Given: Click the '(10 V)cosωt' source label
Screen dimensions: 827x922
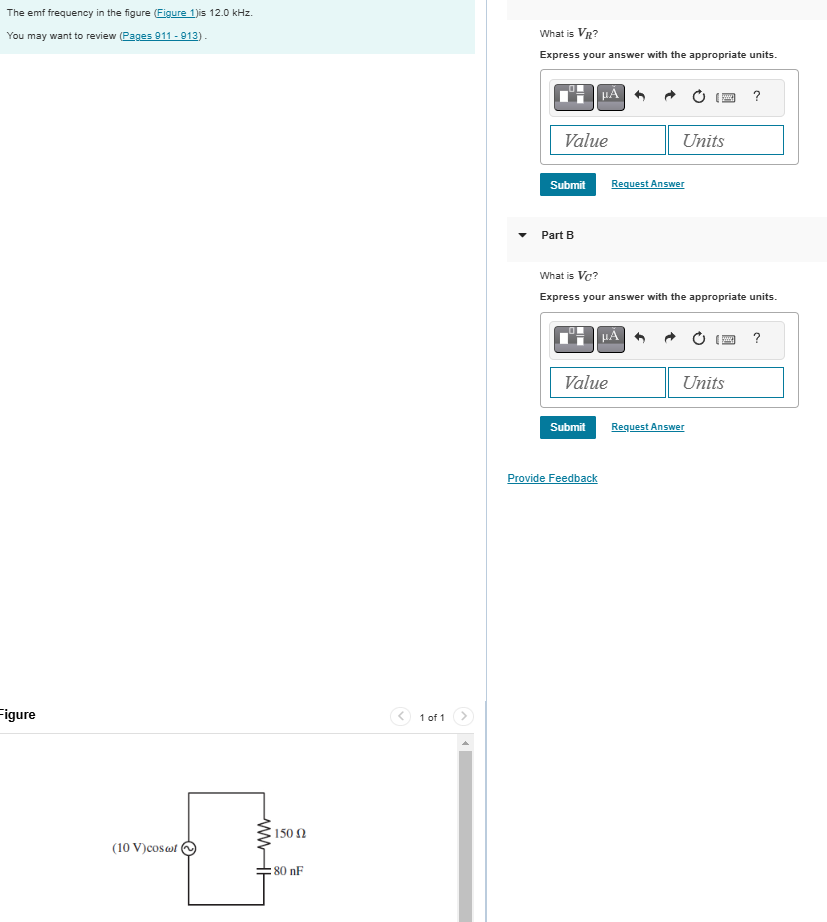Looking at the screenshot, I should coord(145,848).
